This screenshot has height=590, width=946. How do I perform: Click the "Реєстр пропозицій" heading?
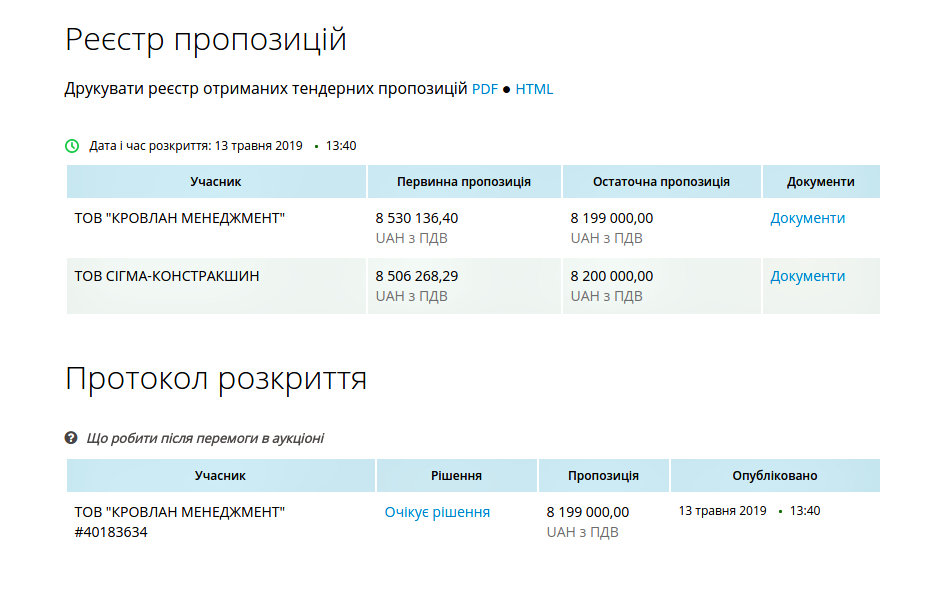point(206,40)
